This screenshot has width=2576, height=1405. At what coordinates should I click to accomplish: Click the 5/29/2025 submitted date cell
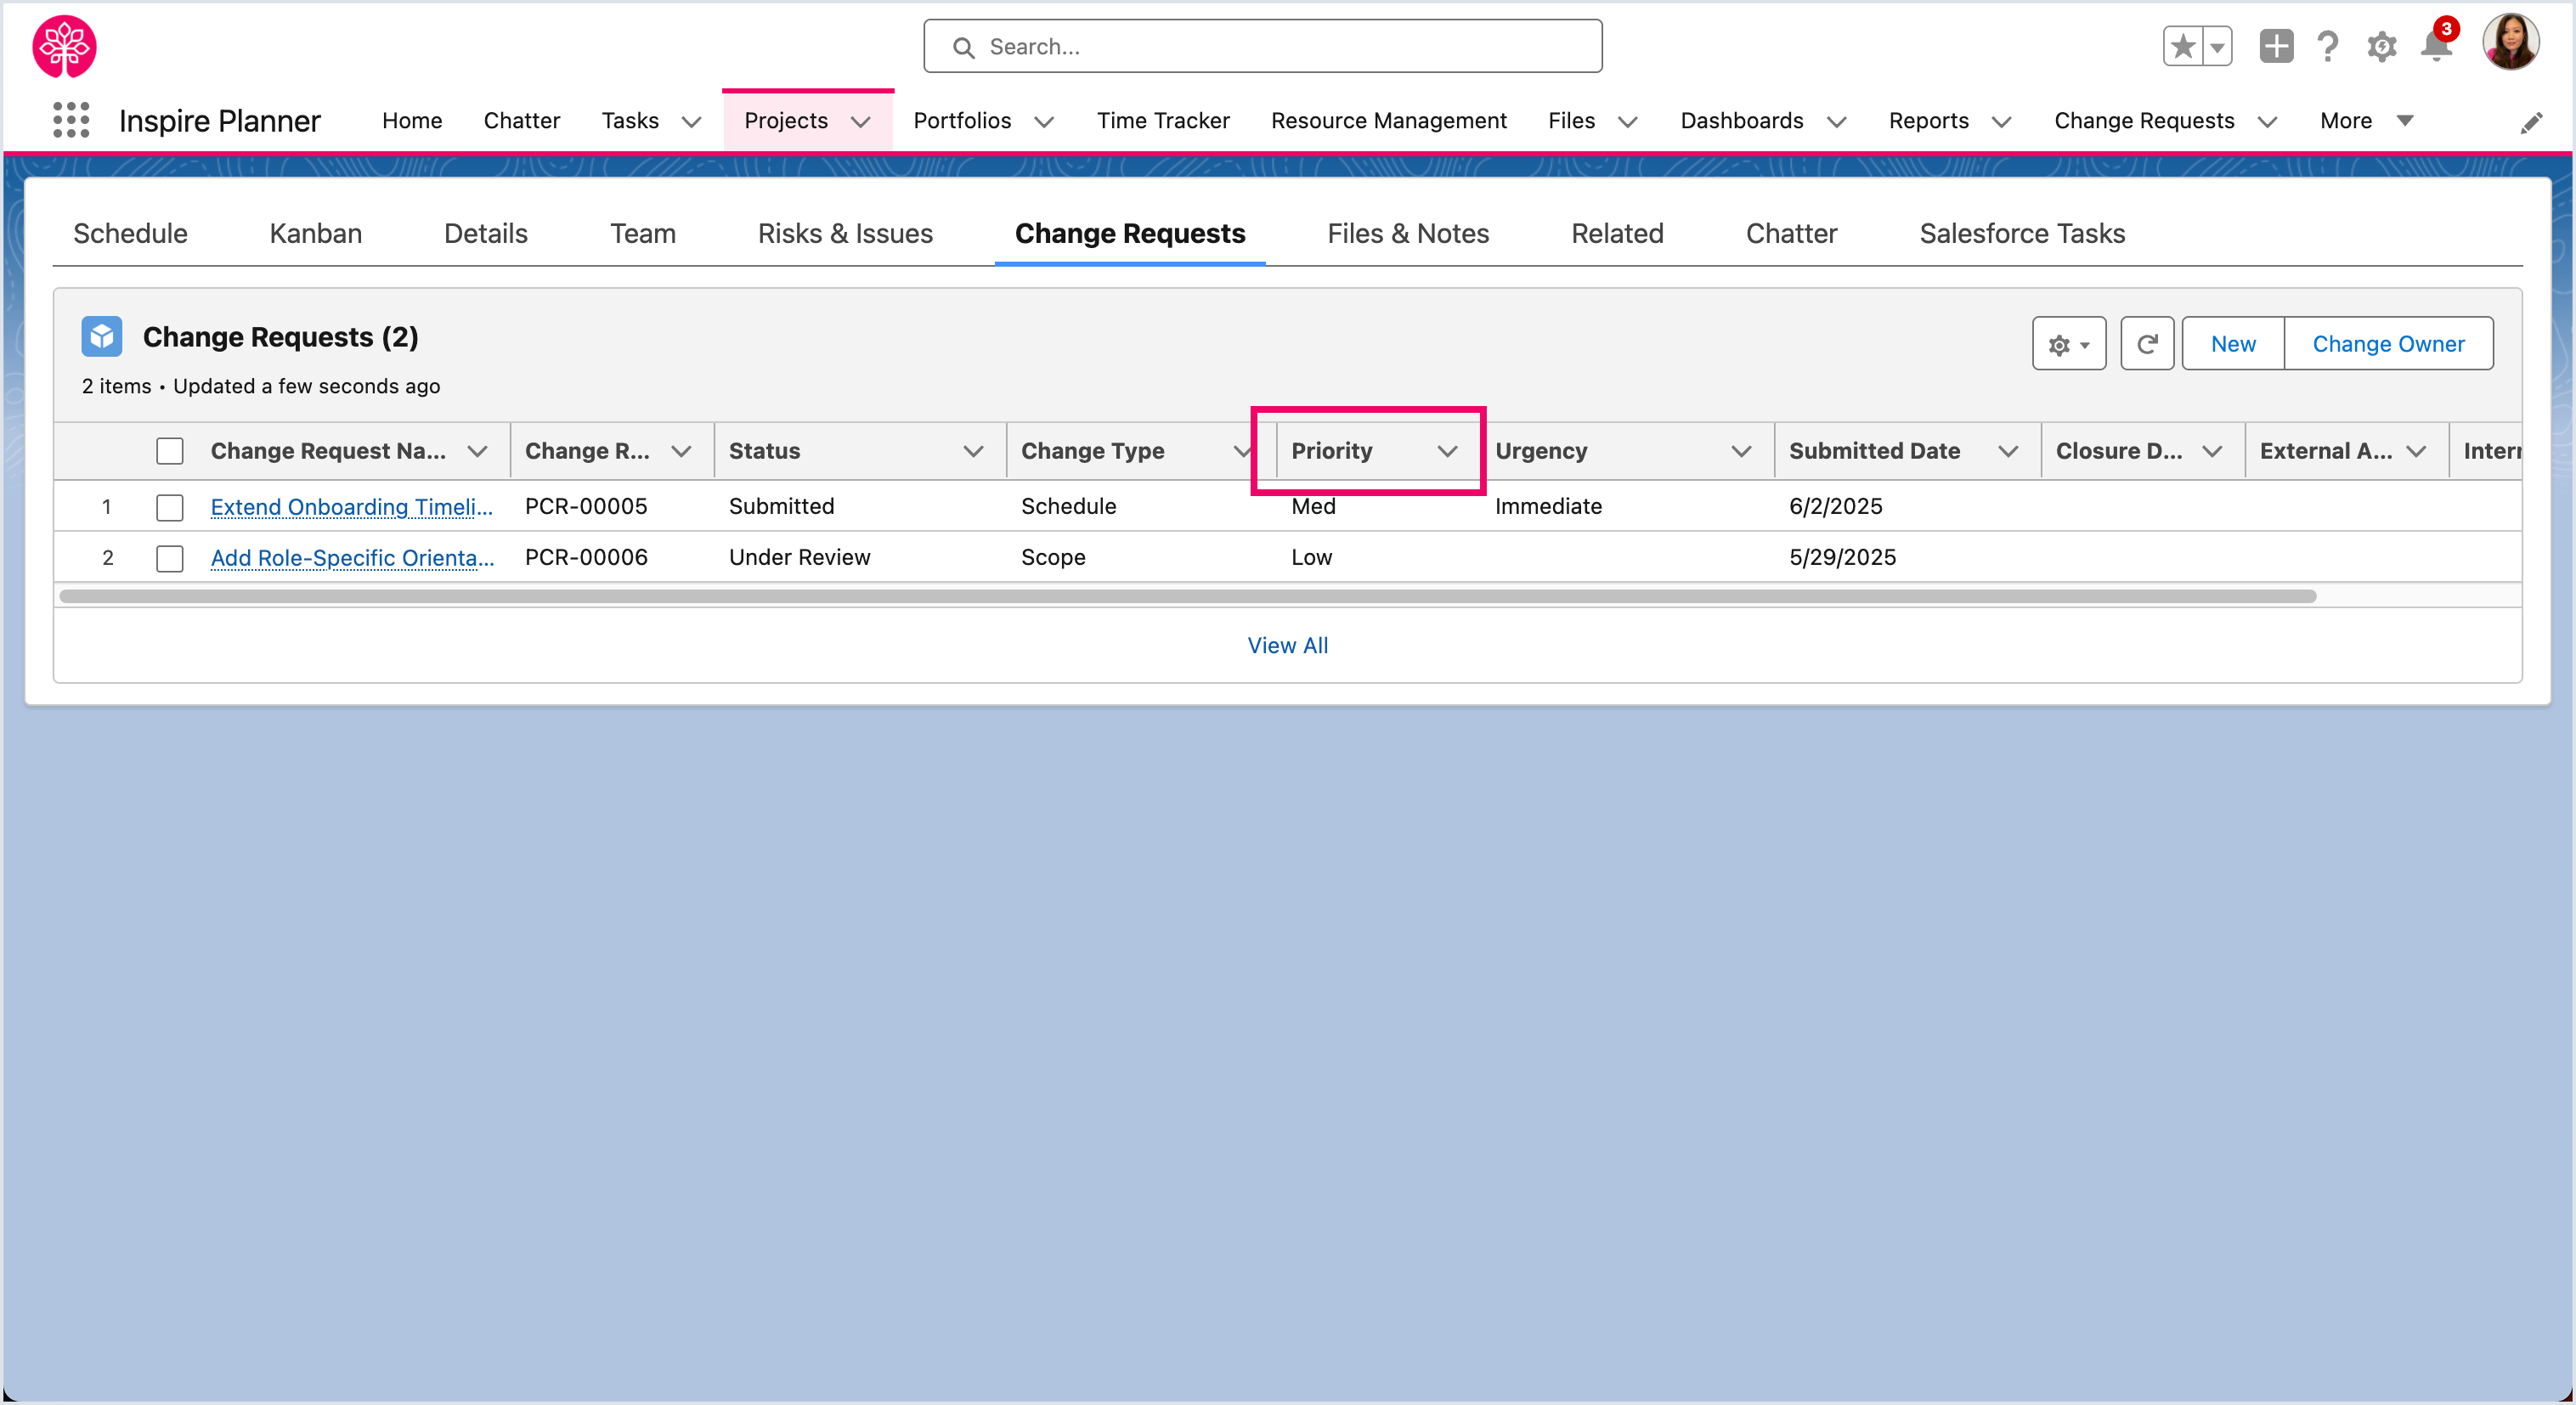(x=1842, y=558)
